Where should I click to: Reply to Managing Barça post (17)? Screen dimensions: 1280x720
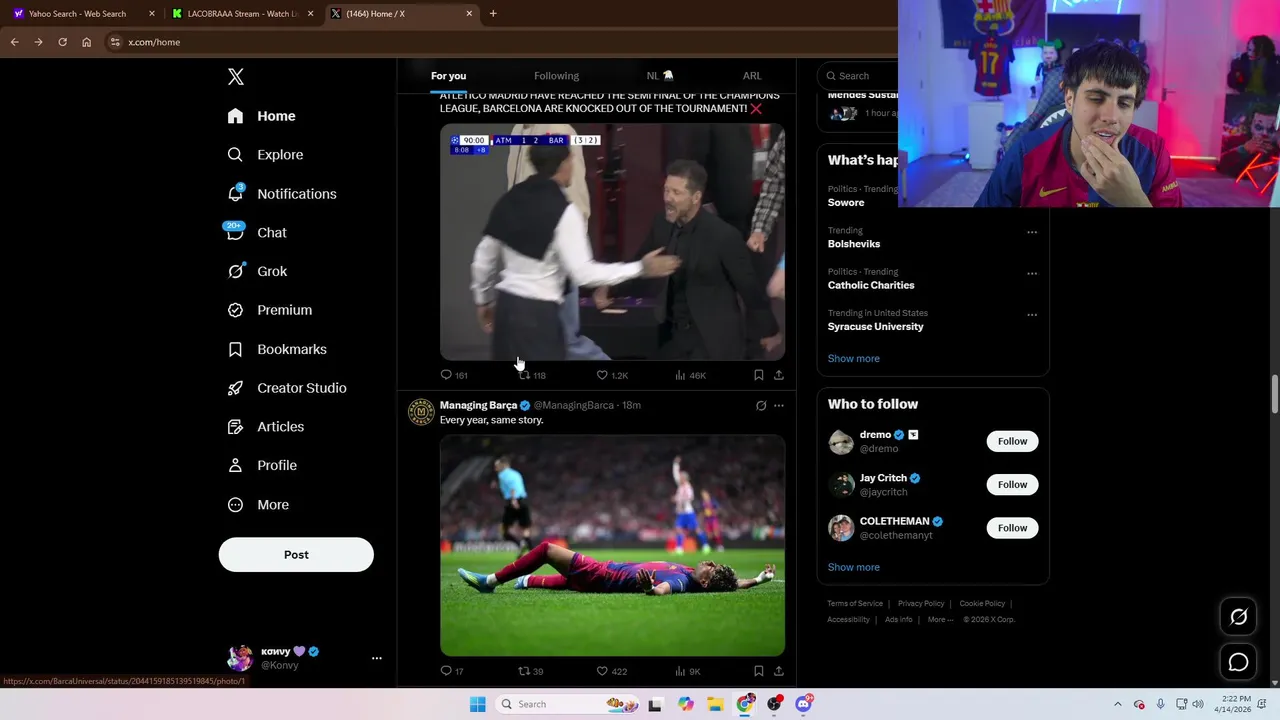click(x=452, y=671)
